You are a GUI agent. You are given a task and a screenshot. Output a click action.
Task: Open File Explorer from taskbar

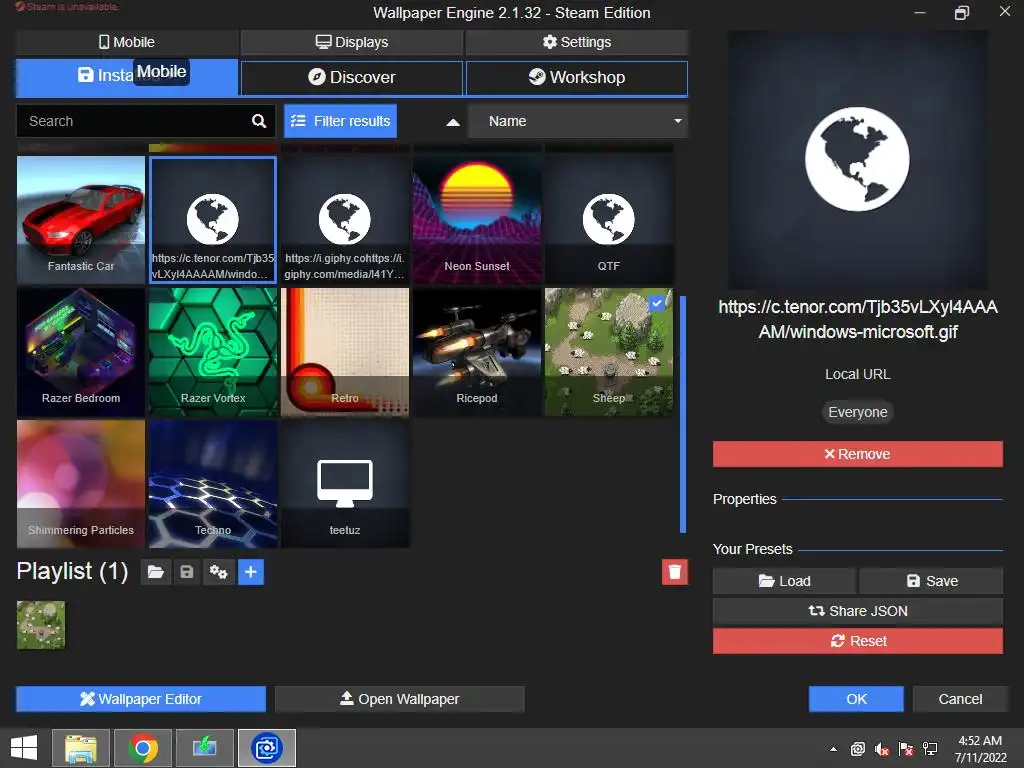pyautogui.click(x=81, y=748)
